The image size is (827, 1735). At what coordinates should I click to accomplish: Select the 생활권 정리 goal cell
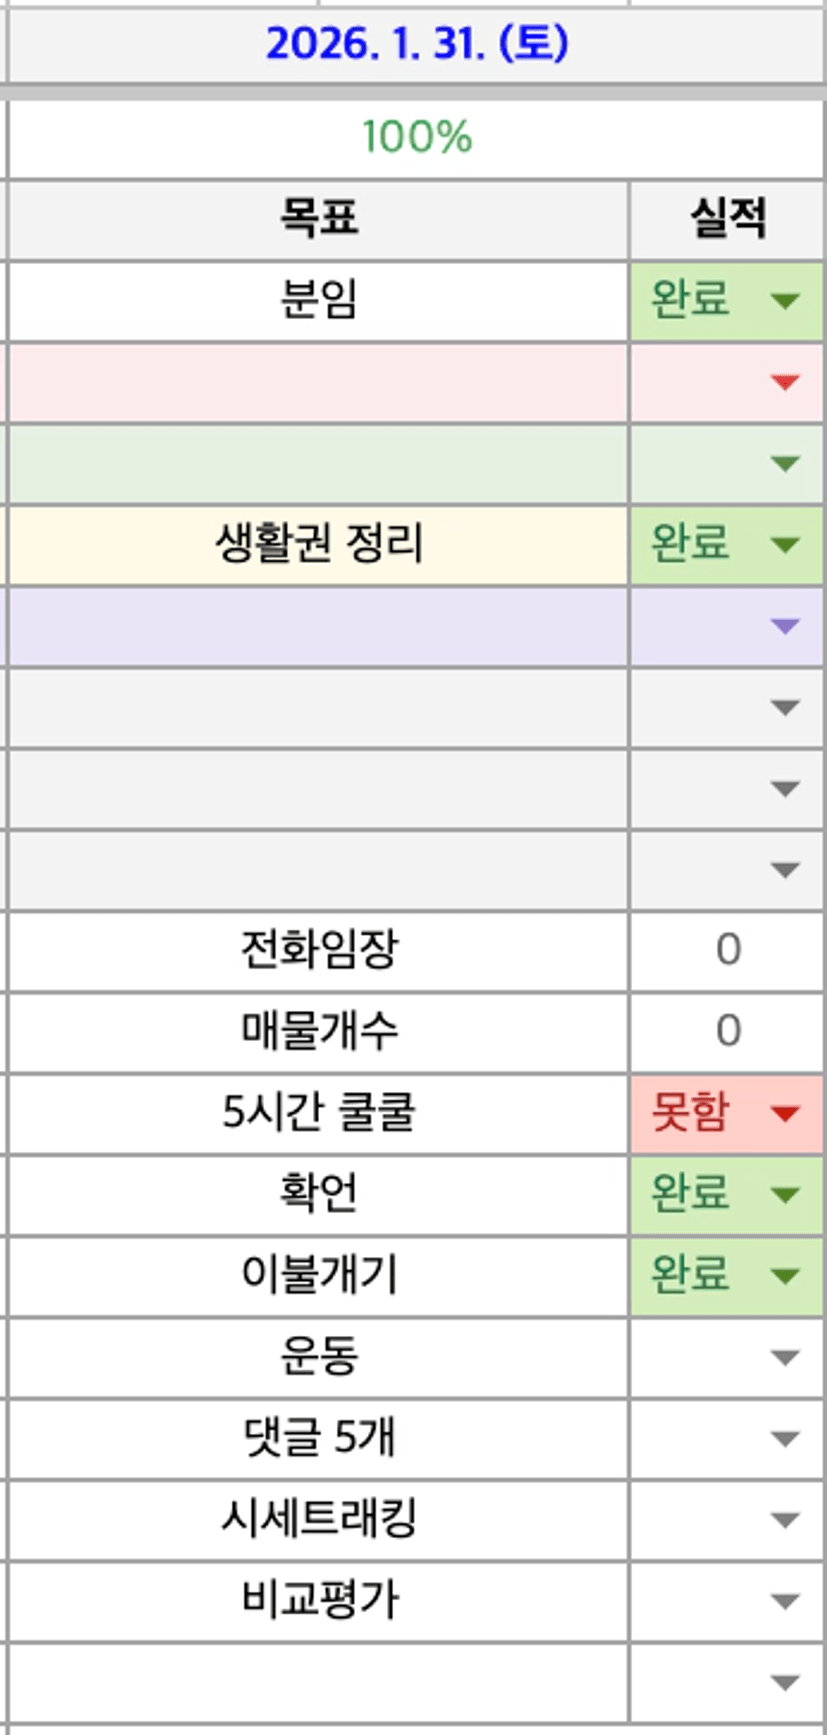click(318, 544)
